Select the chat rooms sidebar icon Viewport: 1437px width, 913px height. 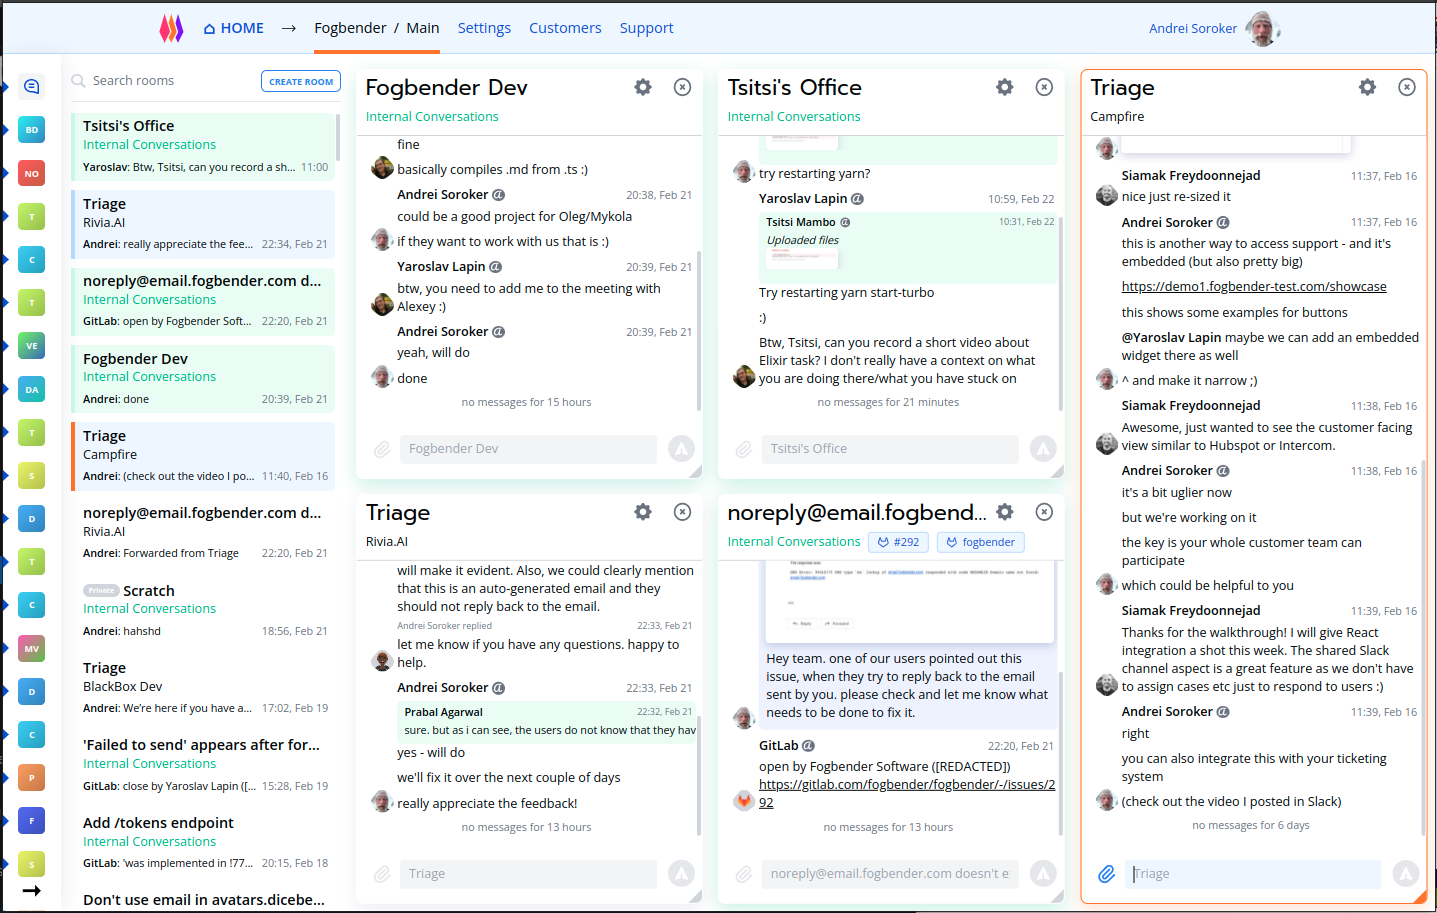(32, 87)
